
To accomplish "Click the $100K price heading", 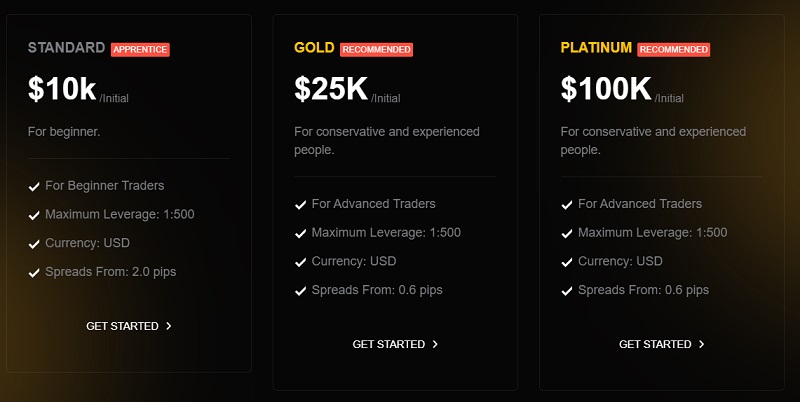I will (x=606, y=89).
